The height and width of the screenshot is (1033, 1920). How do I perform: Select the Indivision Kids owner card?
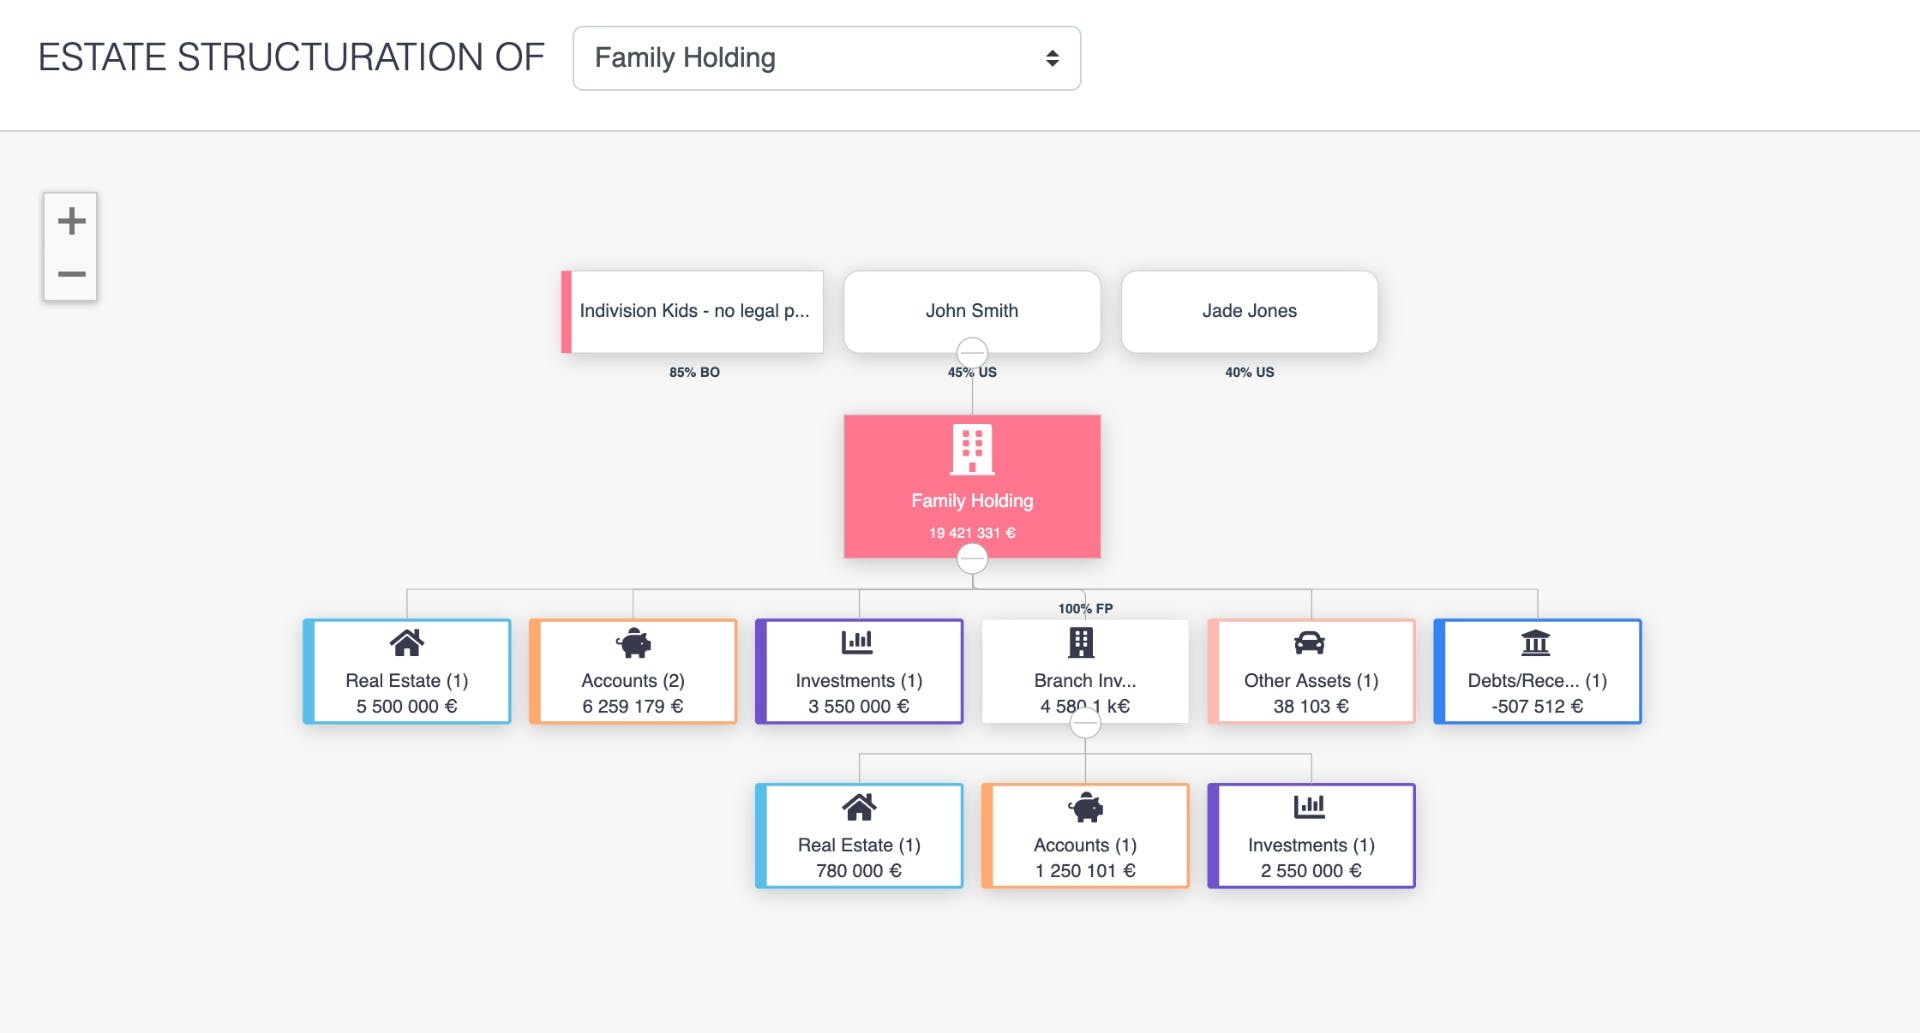tap(694, 311)
